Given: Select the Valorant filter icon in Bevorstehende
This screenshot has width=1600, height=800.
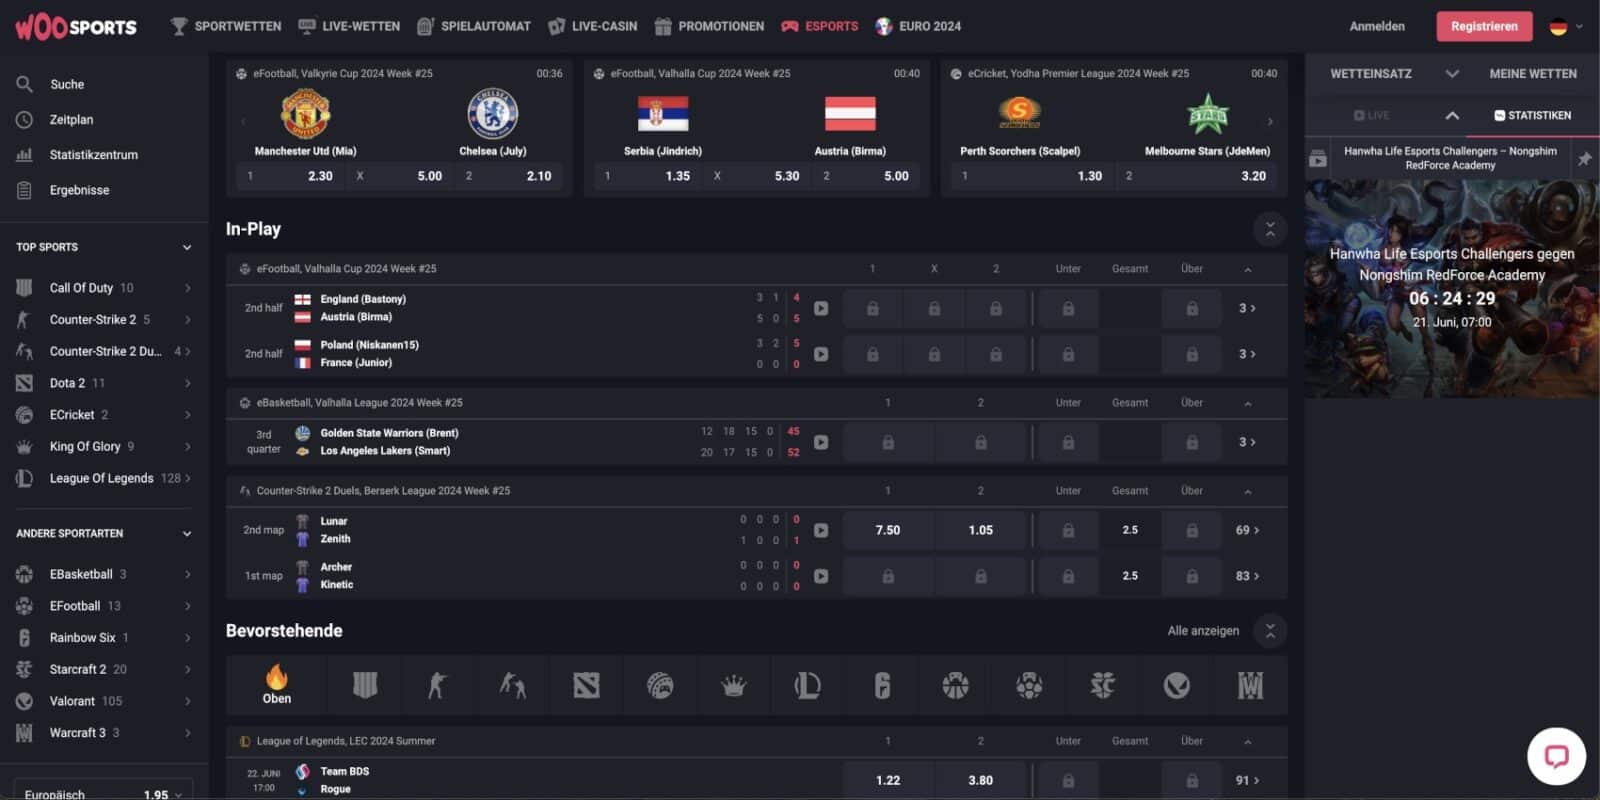Looking at the screenshot, I should tap(1177, 685).
